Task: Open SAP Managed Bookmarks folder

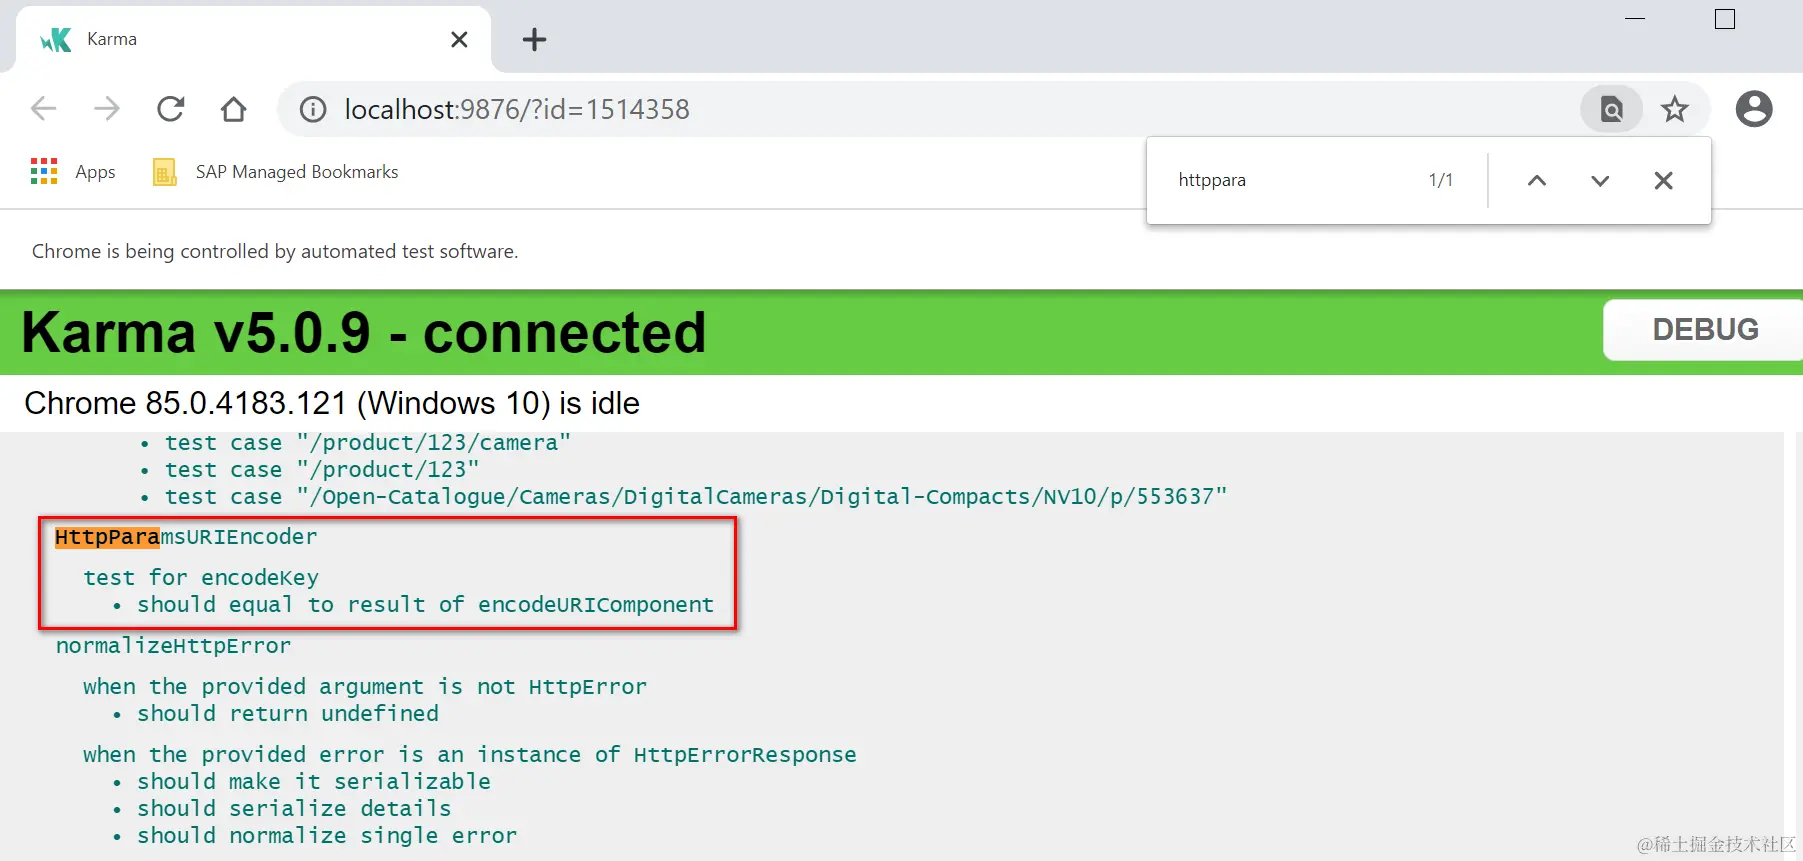Action: click(x=275, y=172)
